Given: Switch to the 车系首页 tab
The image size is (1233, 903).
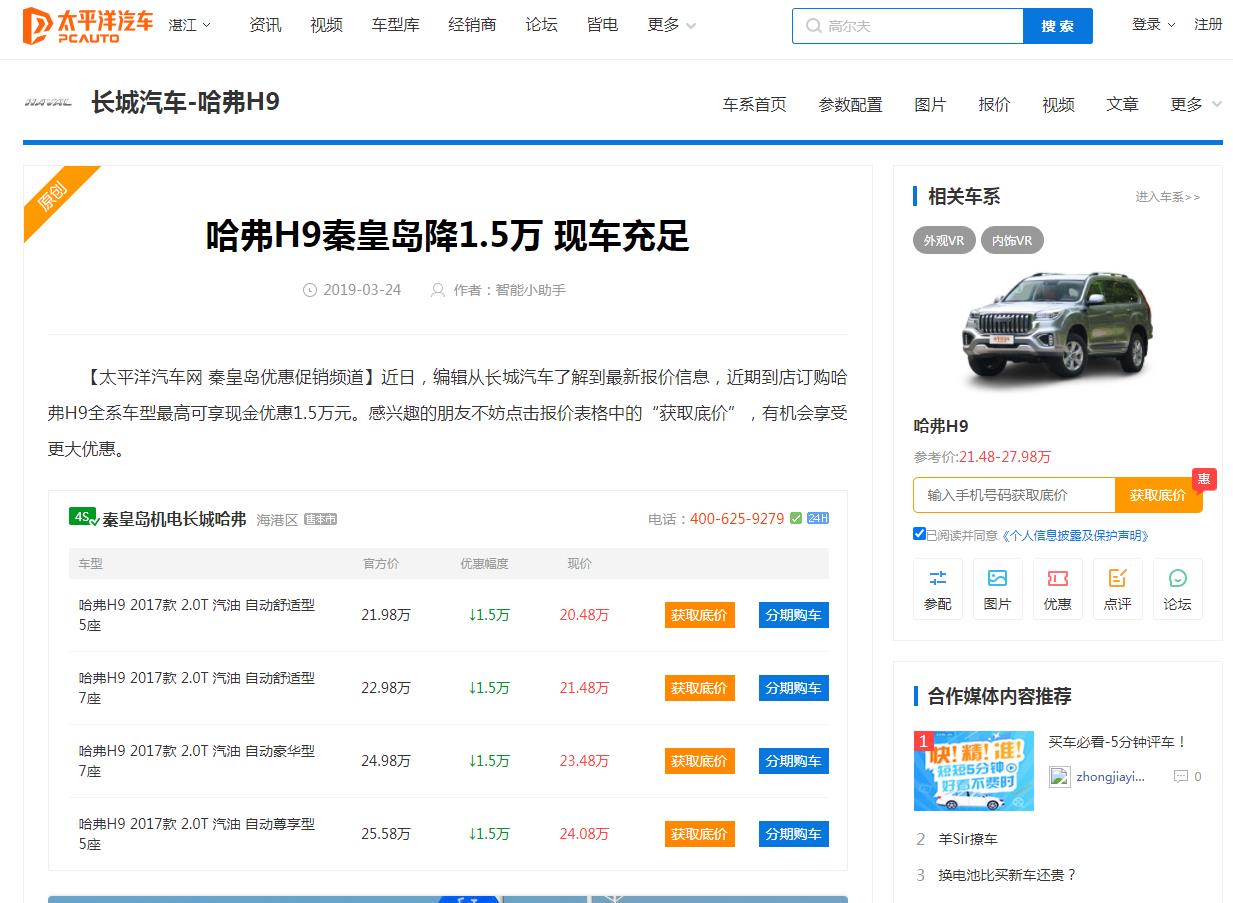Looking at the screenshot, I should [x=755, y=104].
